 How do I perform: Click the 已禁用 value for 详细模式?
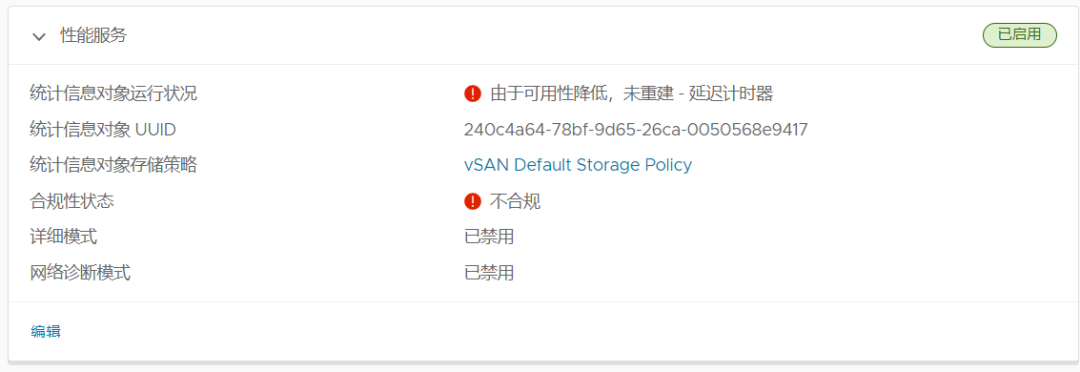click(489, 237)
